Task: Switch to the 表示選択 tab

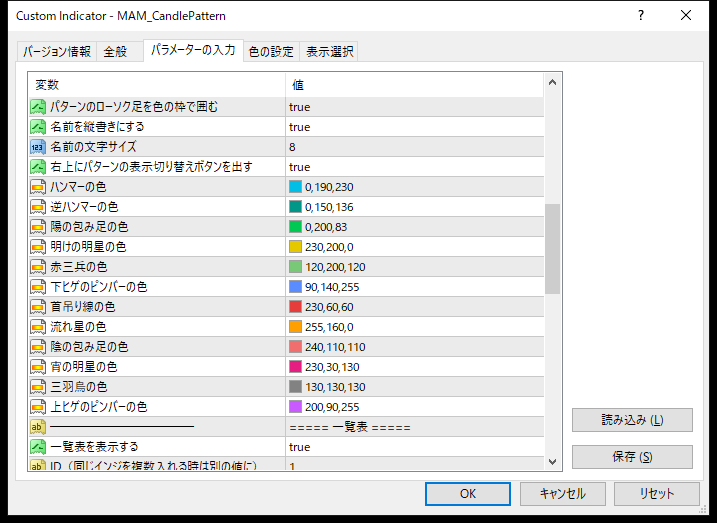Action: 329,52
